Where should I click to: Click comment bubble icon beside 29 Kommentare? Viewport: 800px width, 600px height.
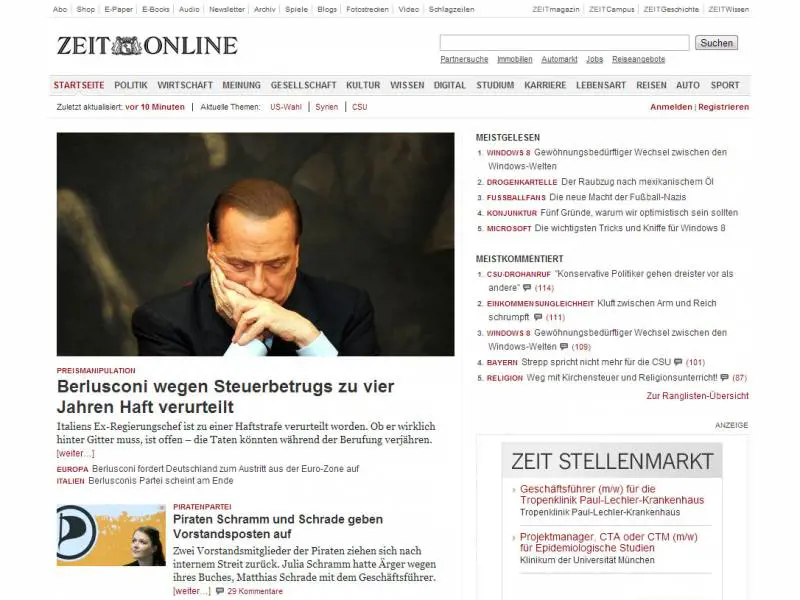click(x=220, y=591)
